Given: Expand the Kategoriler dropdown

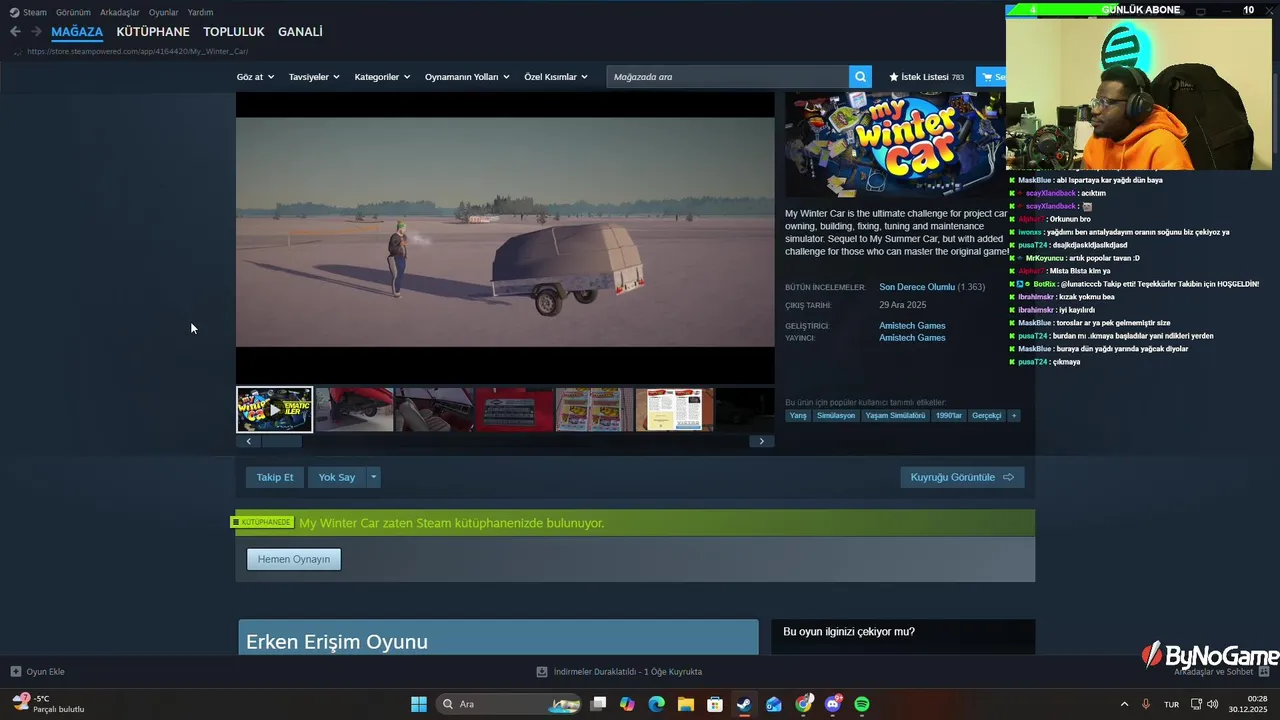Looking at the screenshot, I should [382, 77].
